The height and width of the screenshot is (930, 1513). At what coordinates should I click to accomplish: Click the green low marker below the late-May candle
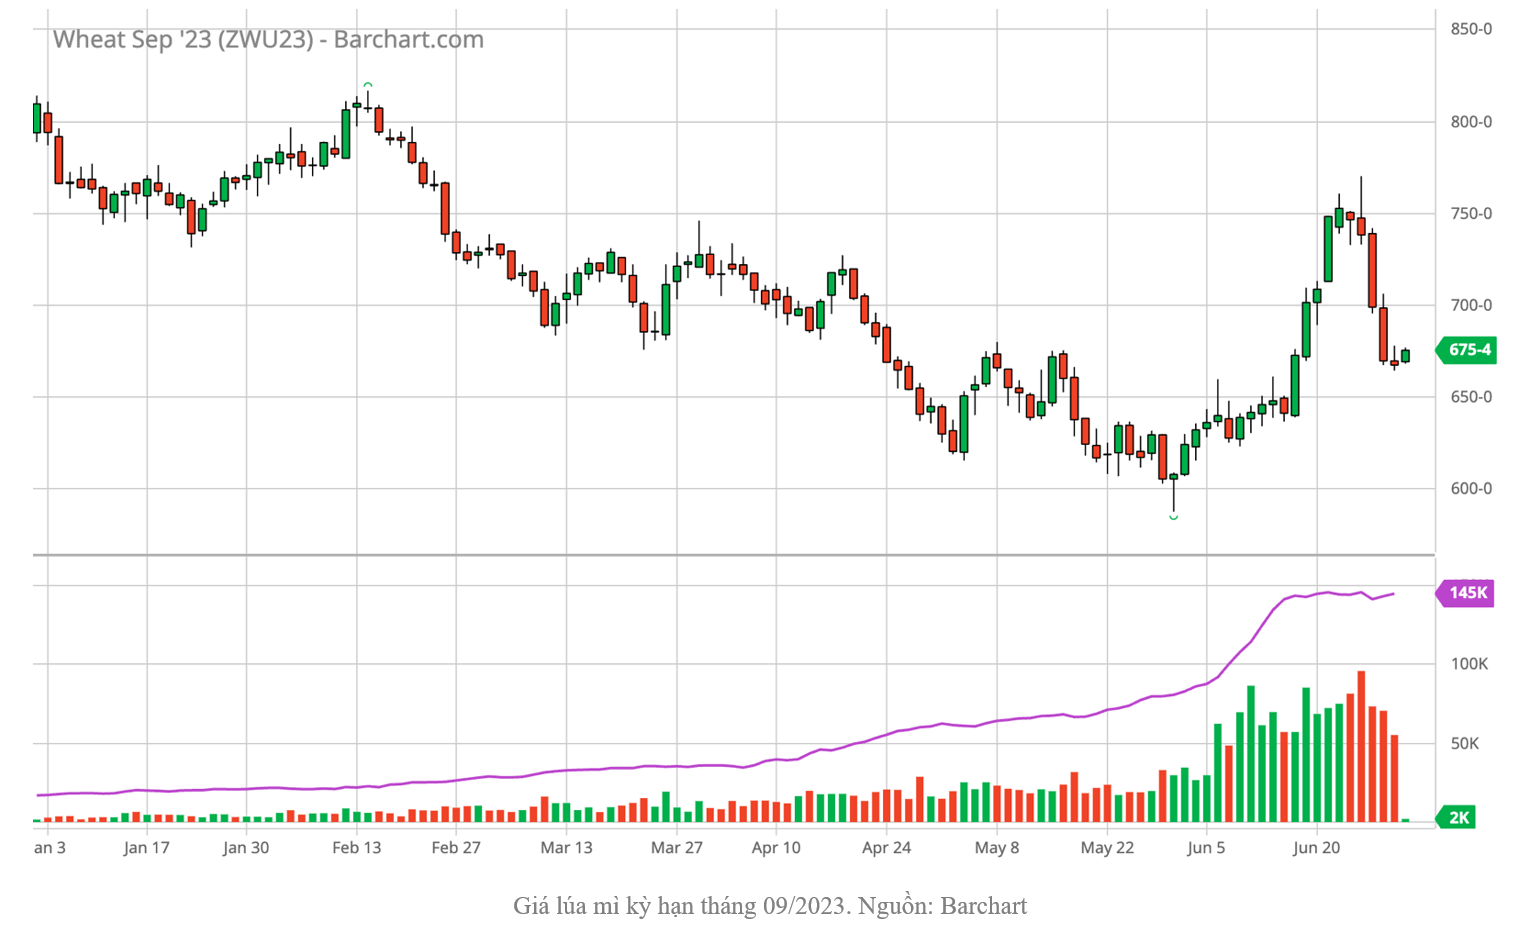[x=1174, y=517]
